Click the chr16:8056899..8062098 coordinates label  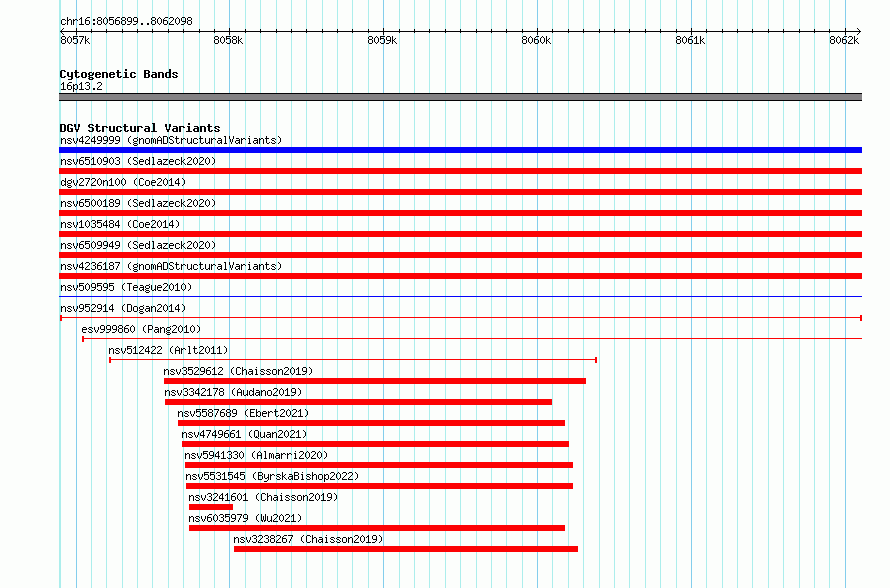pyautogui.click(x=126, y=22)
